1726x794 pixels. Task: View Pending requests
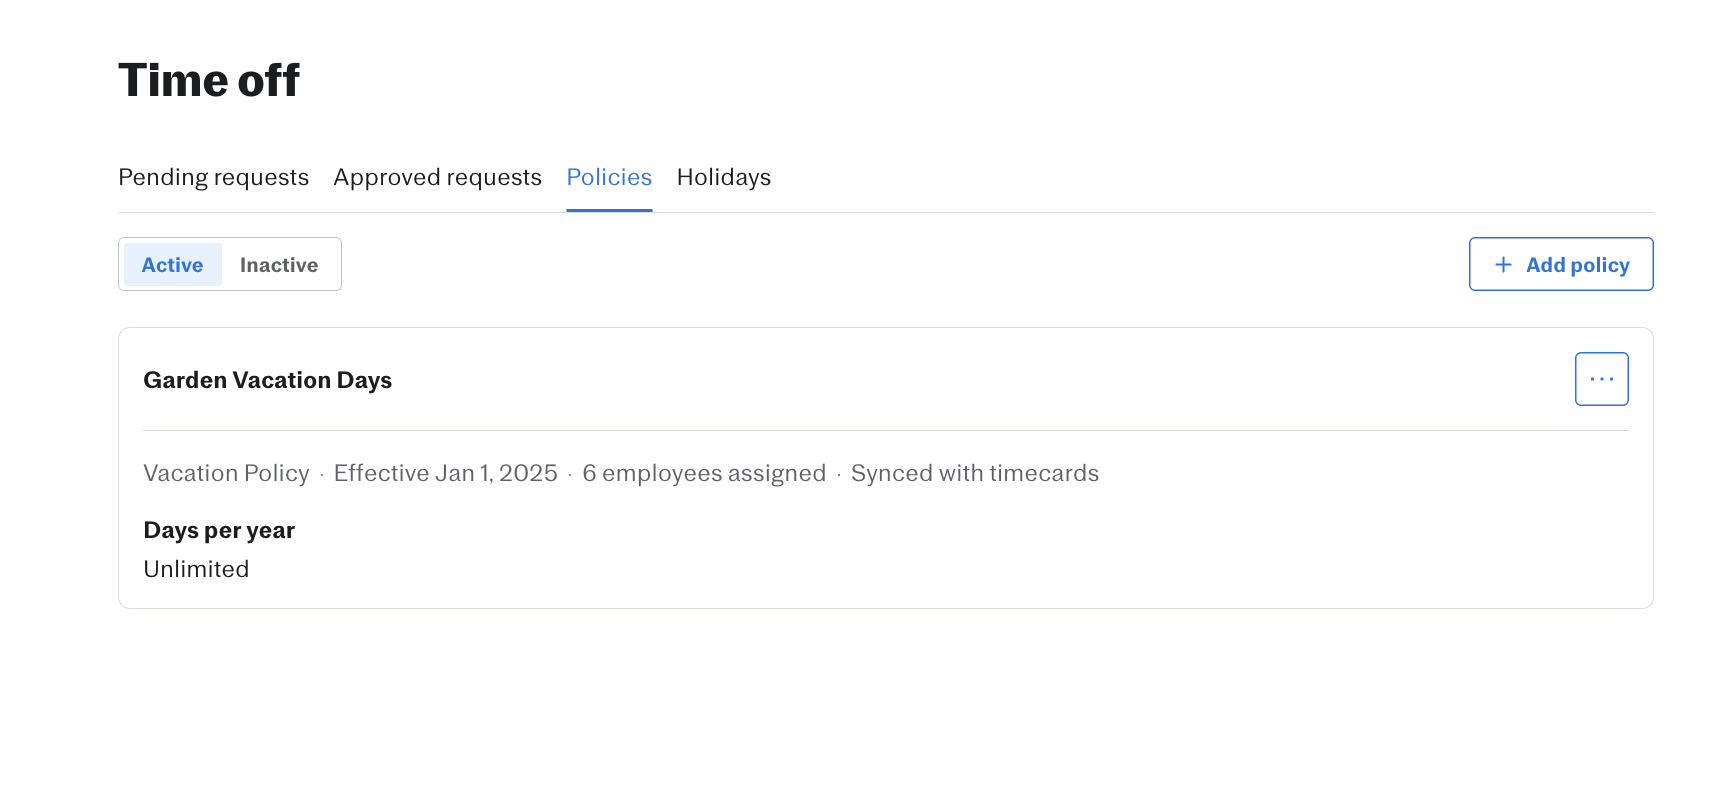pos(213,177)
